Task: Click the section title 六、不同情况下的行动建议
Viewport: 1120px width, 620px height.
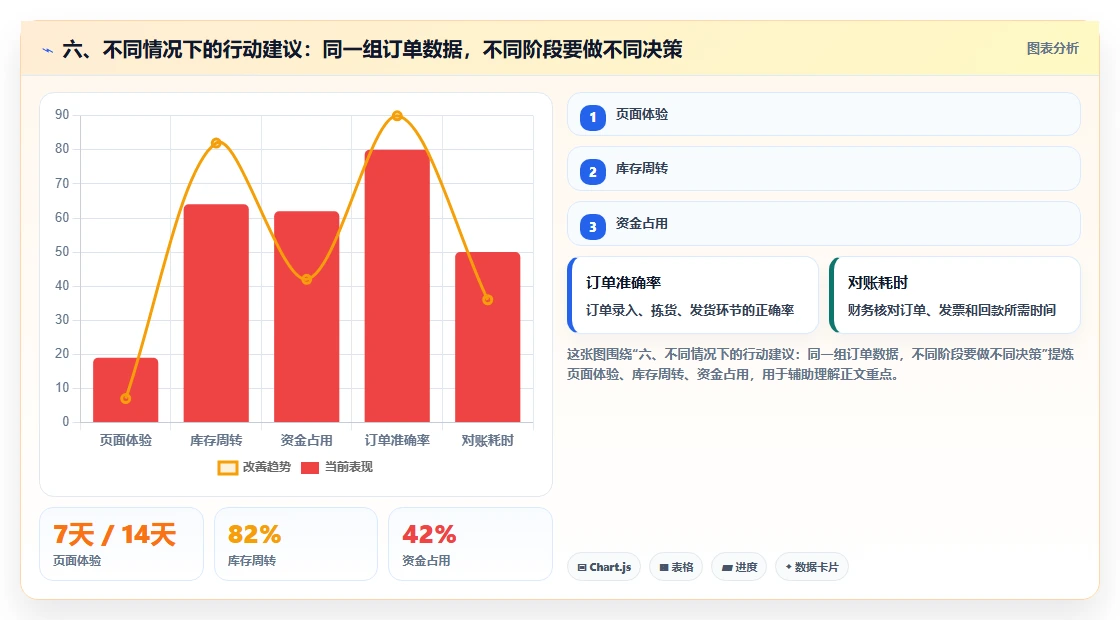Action: (372, 49)
